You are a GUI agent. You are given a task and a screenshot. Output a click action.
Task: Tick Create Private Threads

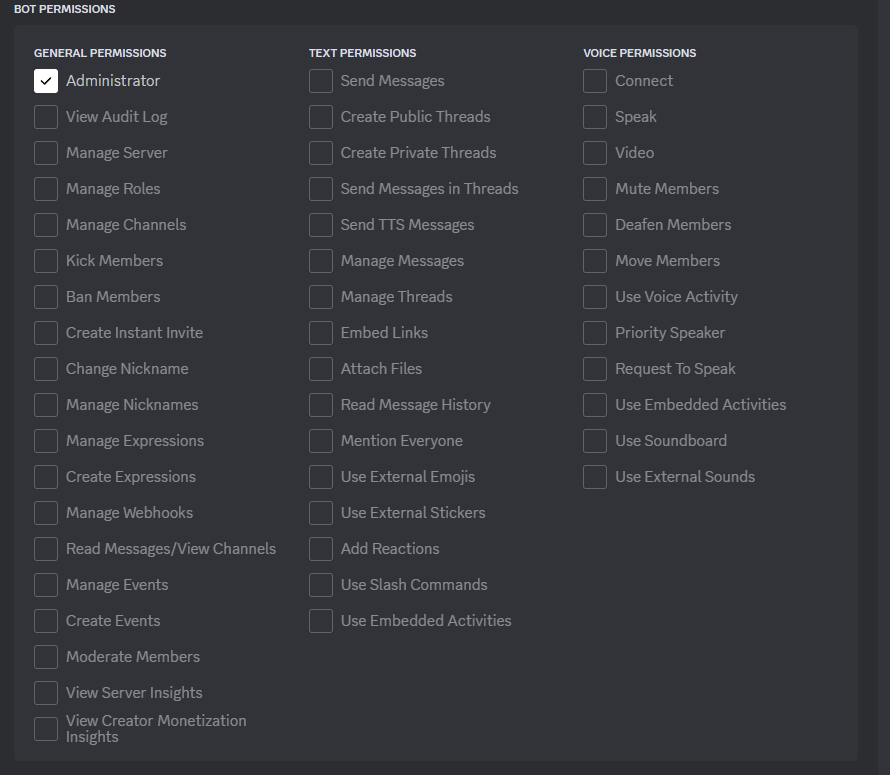(x=321, y=153)
